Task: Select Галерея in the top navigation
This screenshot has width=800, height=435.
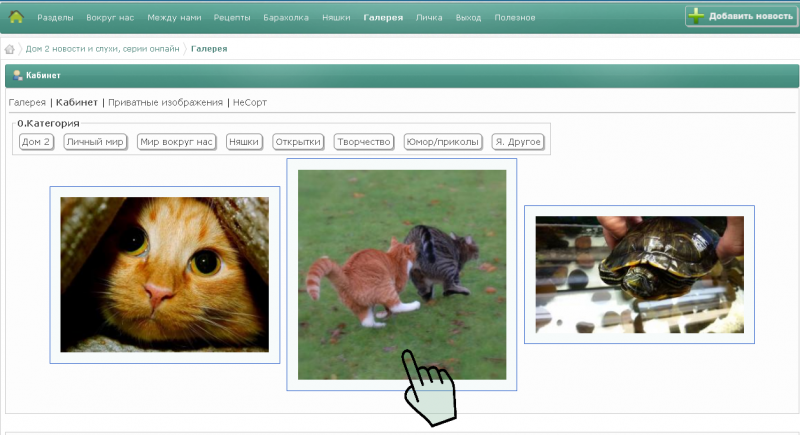Action: point(383,17)
